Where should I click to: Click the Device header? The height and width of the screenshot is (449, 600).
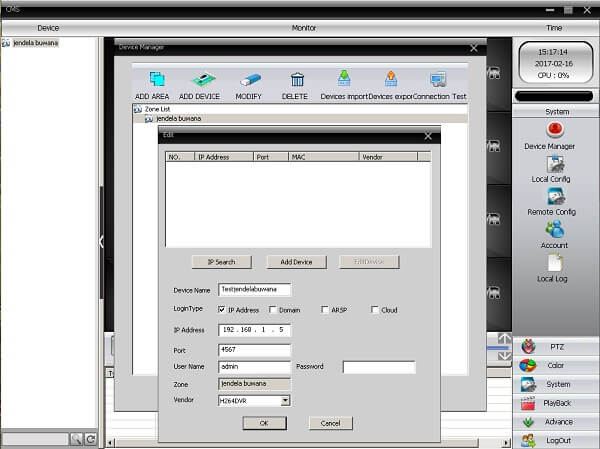tap(48, 28)
